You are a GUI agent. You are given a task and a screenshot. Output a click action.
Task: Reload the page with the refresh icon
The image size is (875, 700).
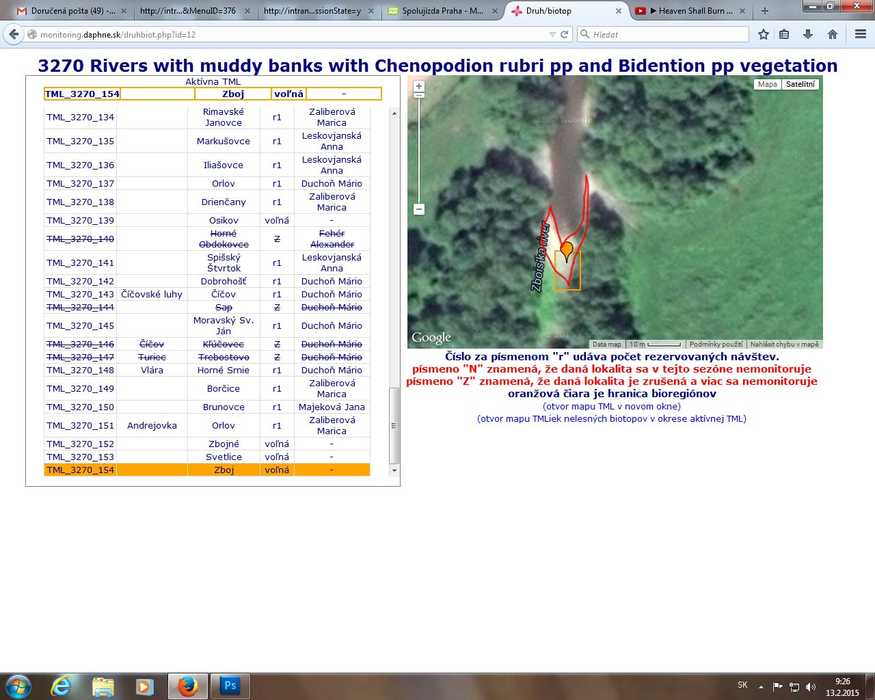click(564, 35)
